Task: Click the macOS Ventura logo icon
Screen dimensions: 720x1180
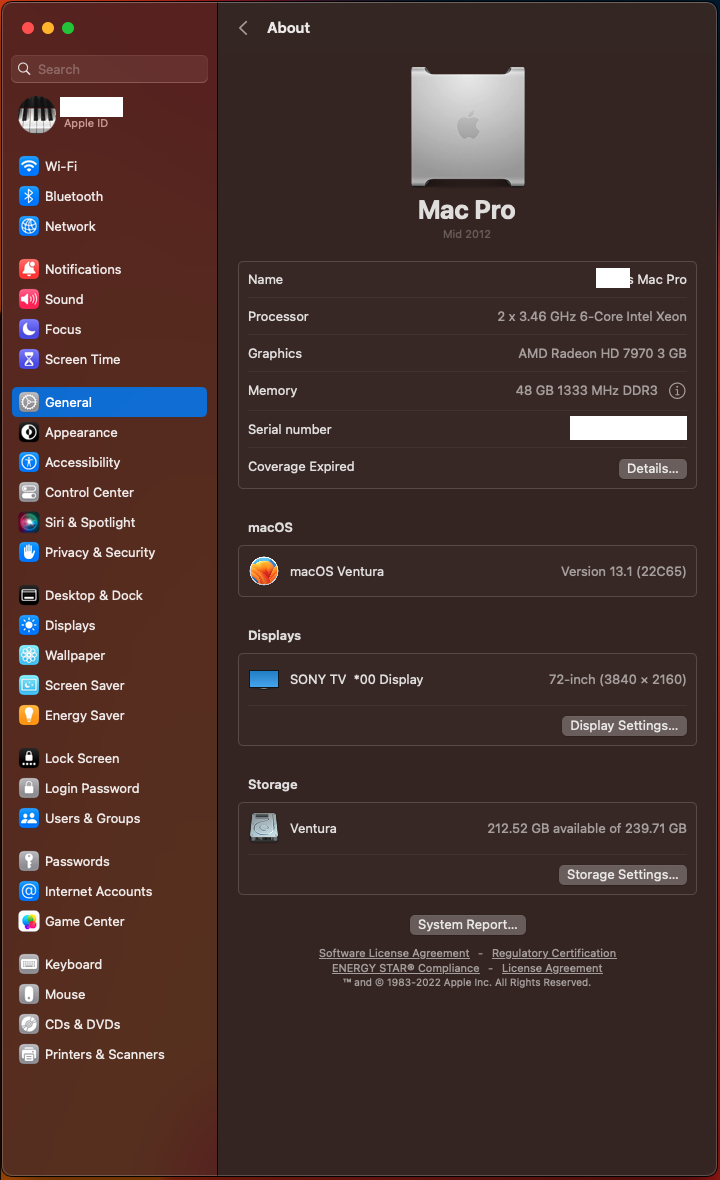Action: tap(264, 571)
